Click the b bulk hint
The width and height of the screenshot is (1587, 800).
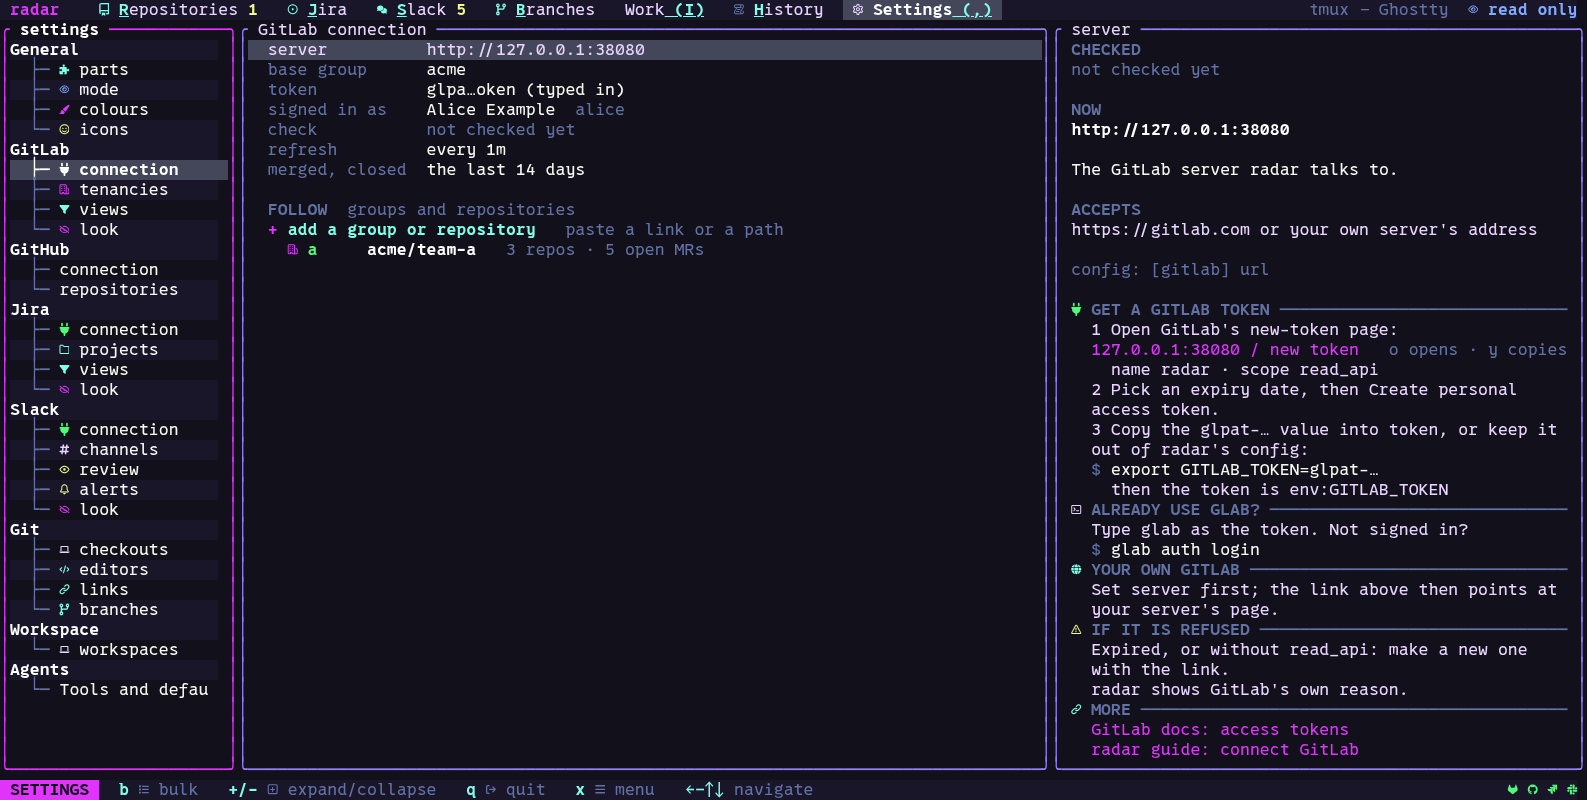click(x=158, y=790)
